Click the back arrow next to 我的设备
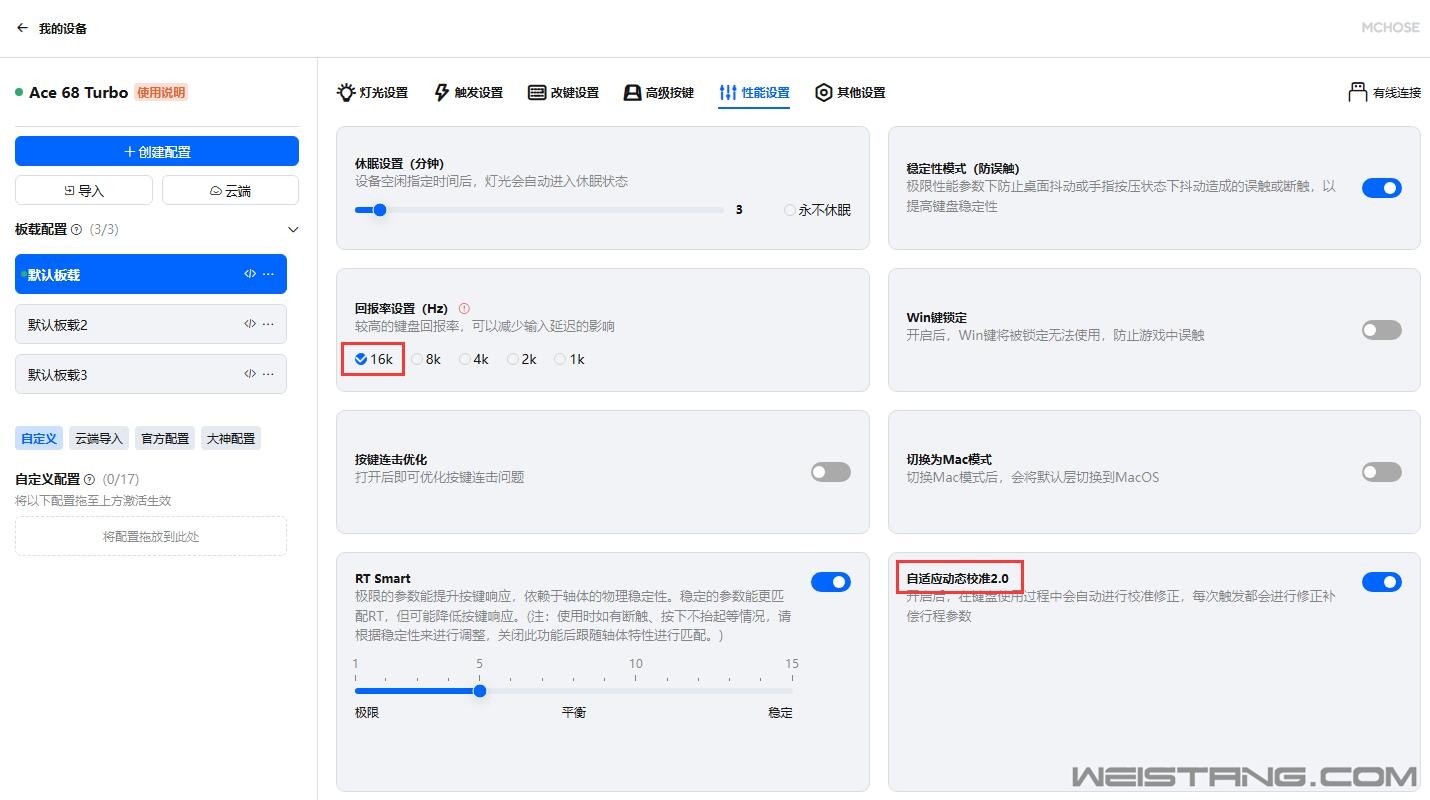 click(22, 28)
